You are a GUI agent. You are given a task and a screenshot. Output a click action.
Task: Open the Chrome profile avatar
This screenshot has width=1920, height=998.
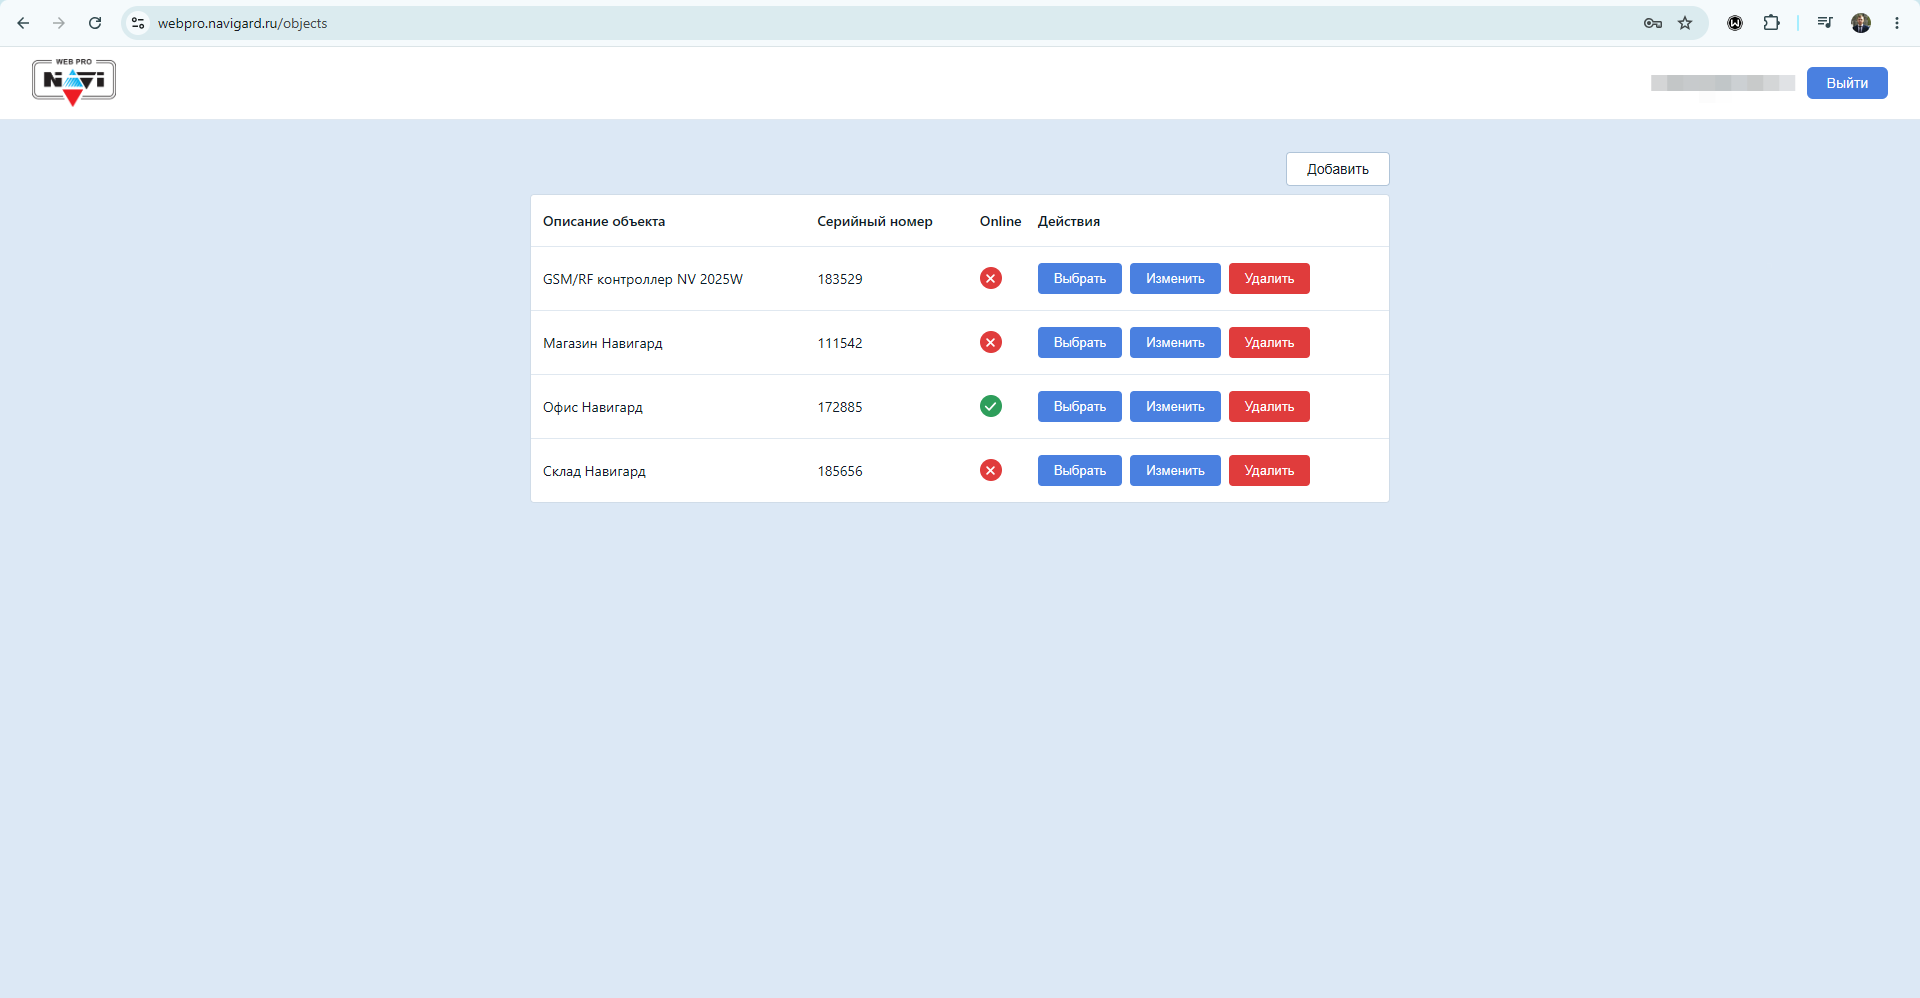1861,23
